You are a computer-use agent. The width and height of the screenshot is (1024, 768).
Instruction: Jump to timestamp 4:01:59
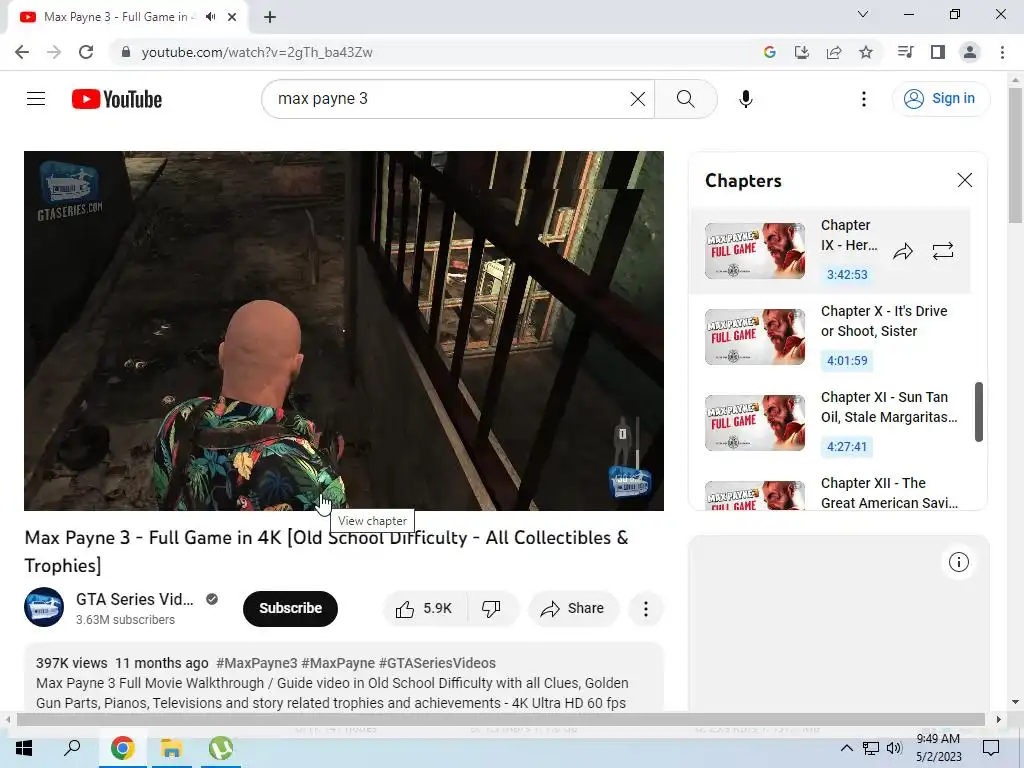tap(847, 360)
